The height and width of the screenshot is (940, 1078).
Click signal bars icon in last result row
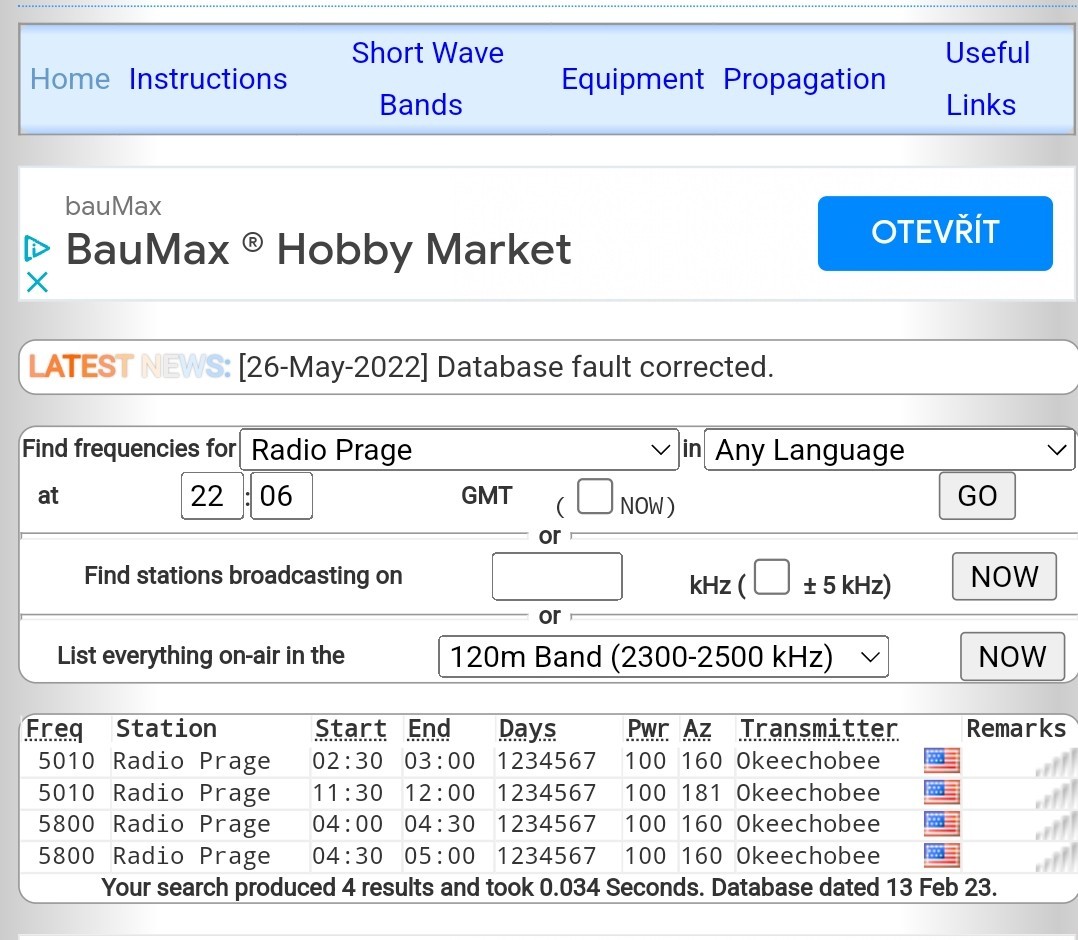(x=1057, y=858)
